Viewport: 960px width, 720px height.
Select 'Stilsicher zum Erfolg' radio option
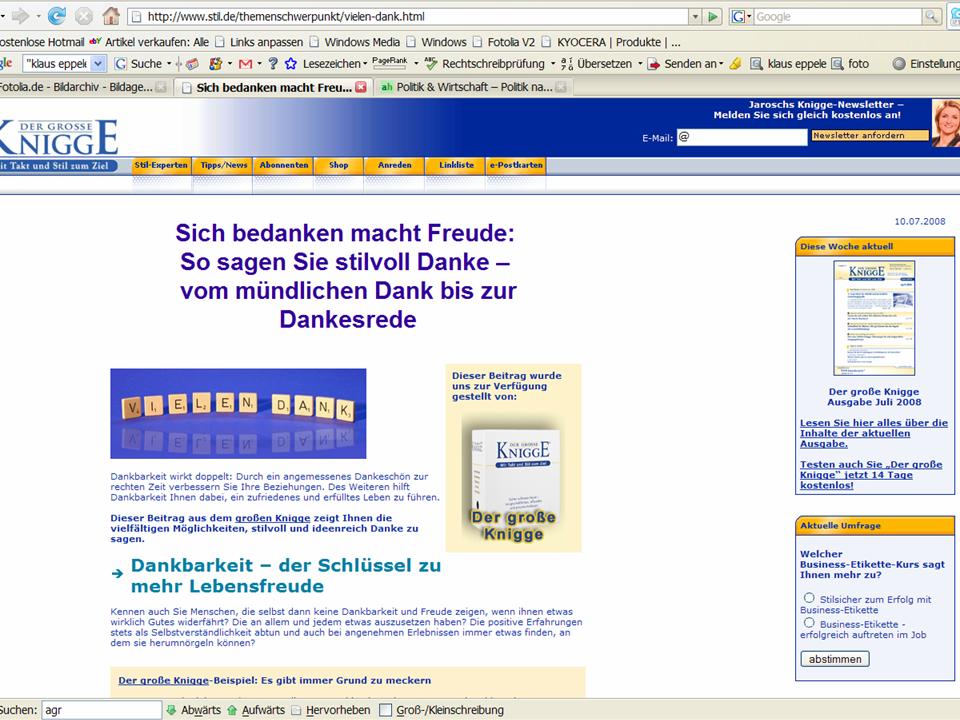coord(809,598)
